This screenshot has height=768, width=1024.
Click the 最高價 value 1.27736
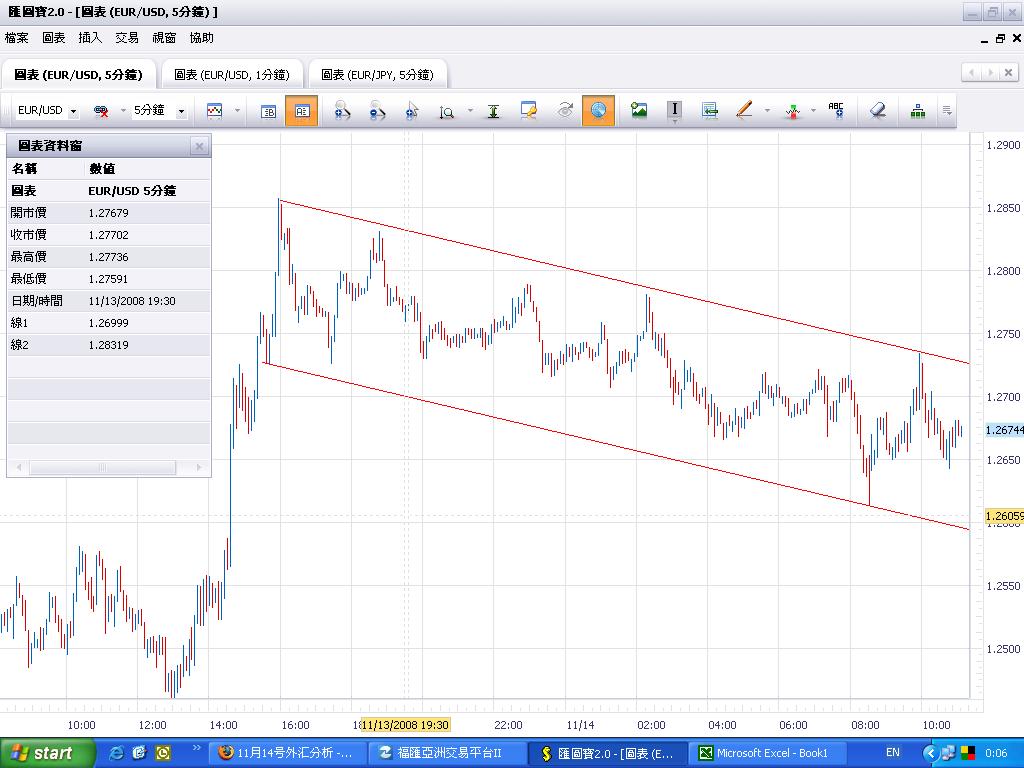pyautogui.click(x=108, y=257)
